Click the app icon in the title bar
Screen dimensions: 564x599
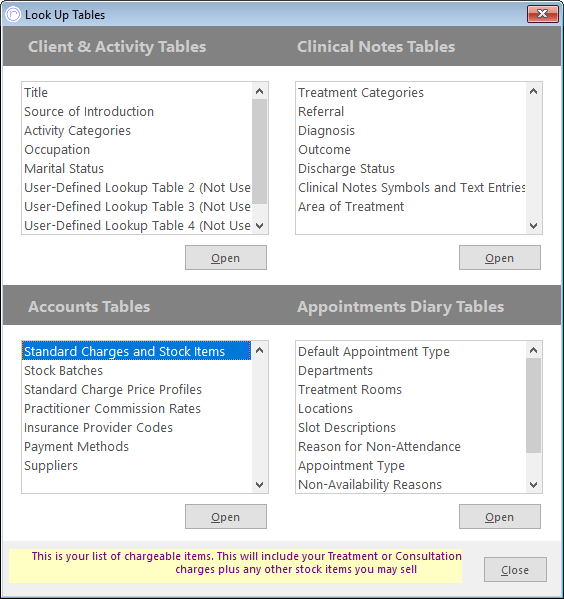pyautogui.click(x=13, y=15)
